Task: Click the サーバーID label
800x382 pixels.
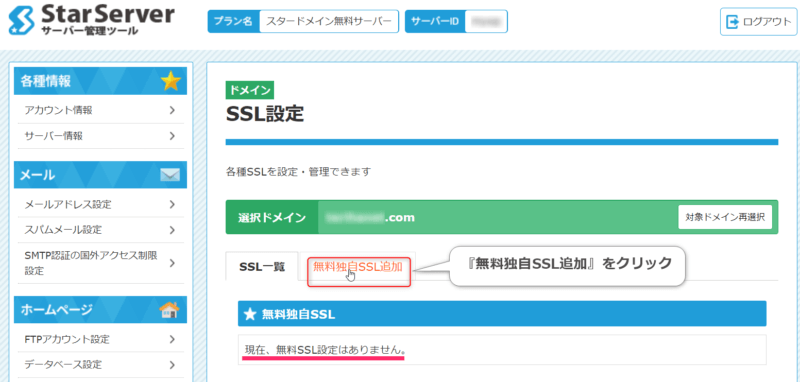Action: pyautogui.click(x=435, y=21)
